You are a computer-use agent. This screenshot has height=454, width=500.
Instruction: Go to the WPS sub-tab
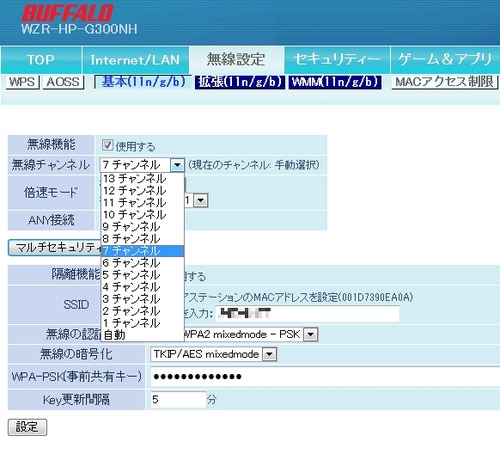(x=23, y=82)
